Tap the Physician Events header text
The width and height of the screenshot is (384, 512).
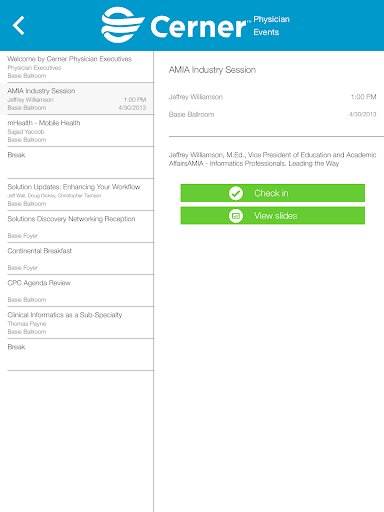pyautogui.click(x=271, y=26)
